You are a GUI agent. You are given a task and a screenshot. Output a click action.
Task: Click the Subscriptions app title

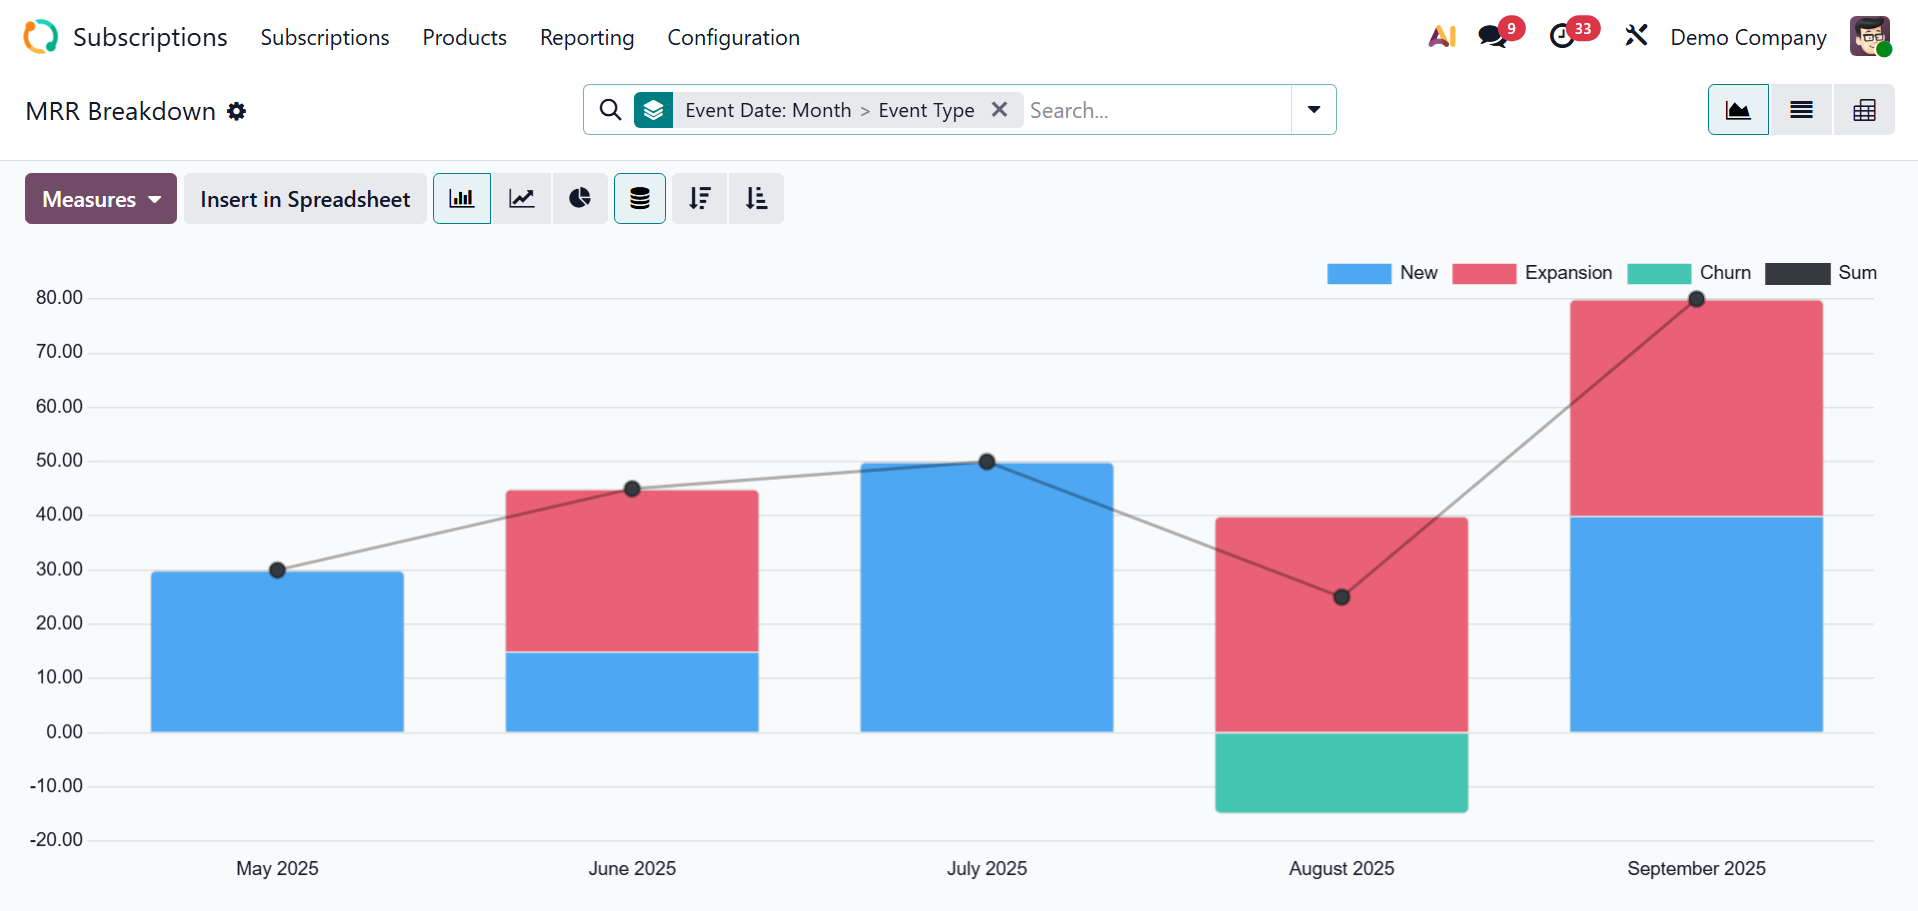[150, 37]
